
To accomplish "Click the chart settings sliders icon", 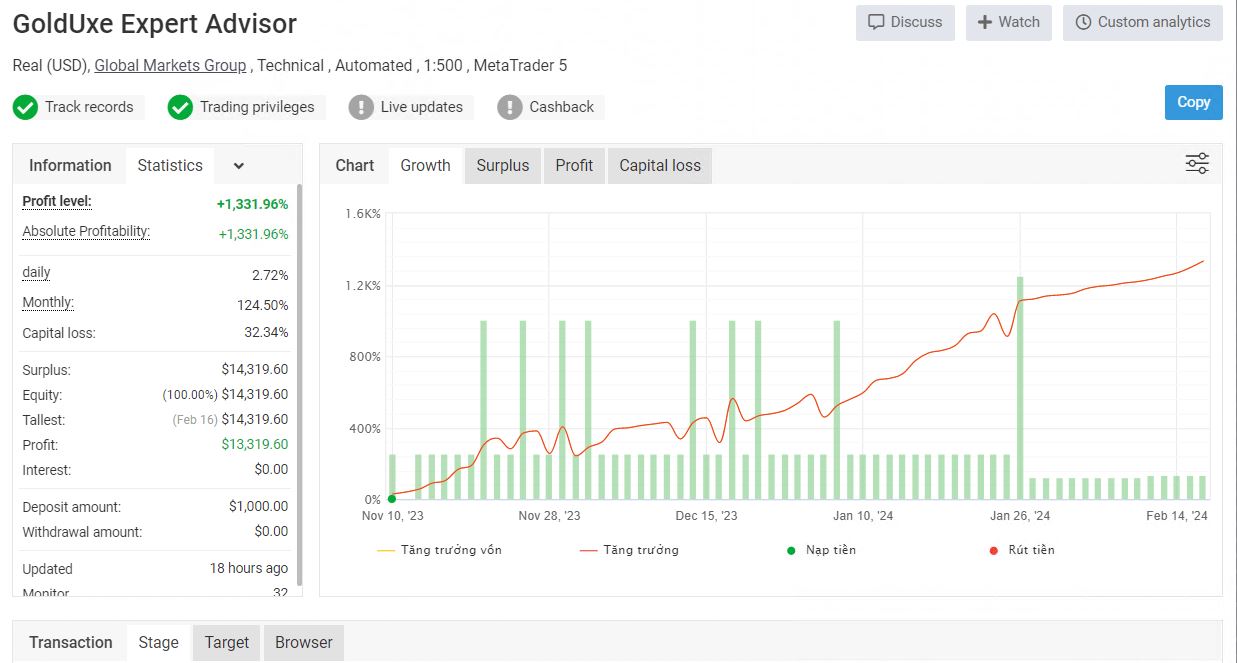I will [x=1196, y=164].
